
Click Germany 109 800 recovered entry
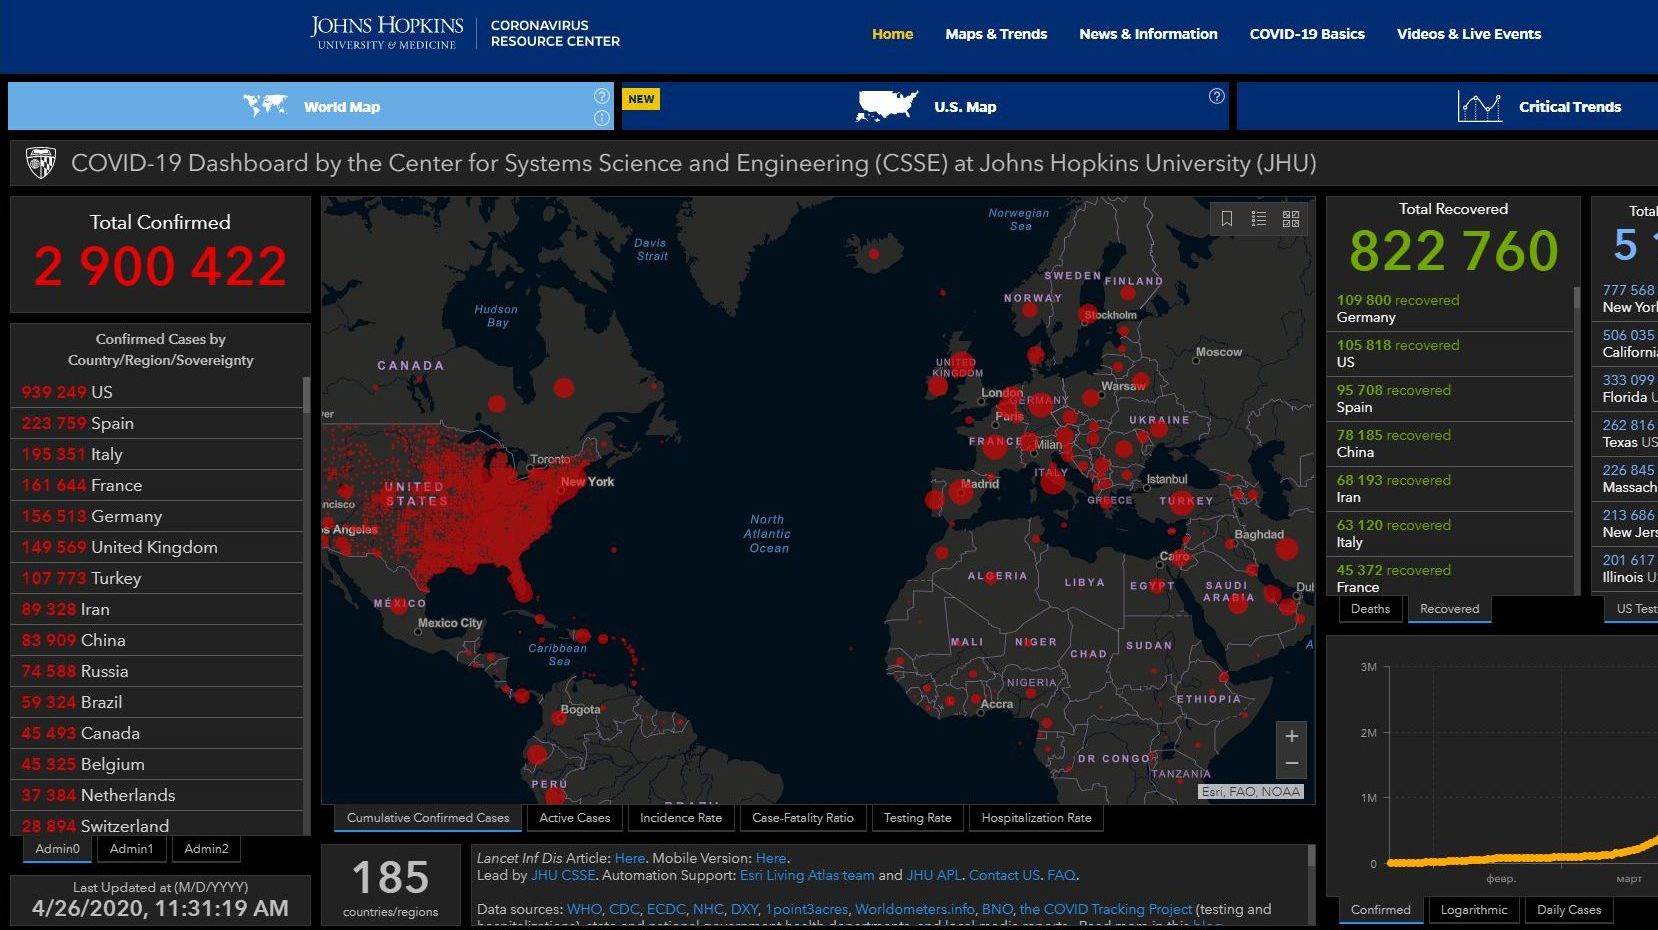(1450, 309)
